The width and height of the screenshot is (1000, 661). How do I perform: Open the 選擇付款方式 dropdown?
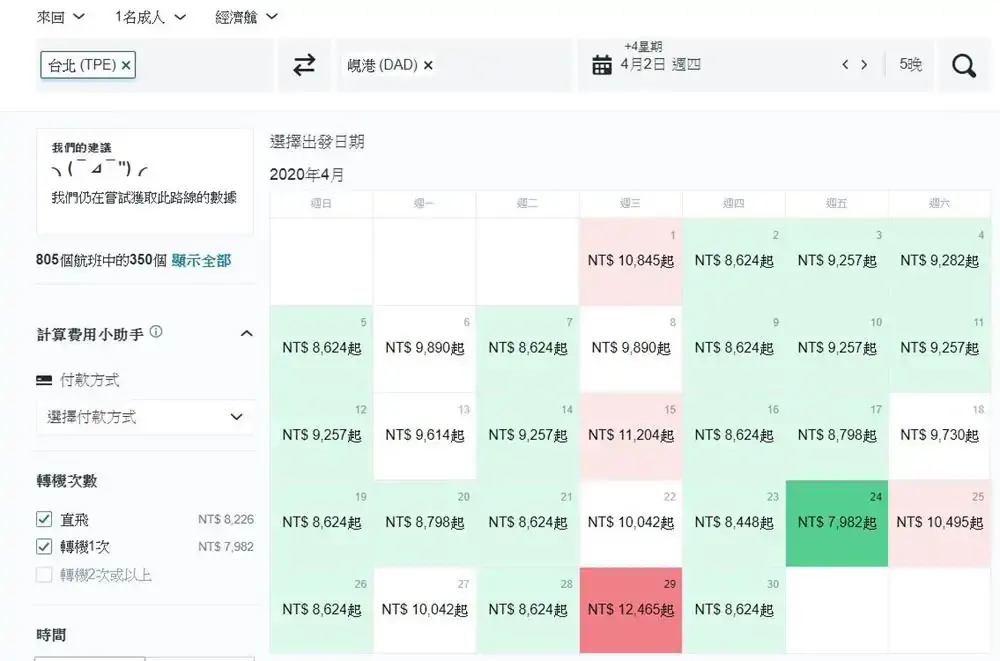coord(145,417)
